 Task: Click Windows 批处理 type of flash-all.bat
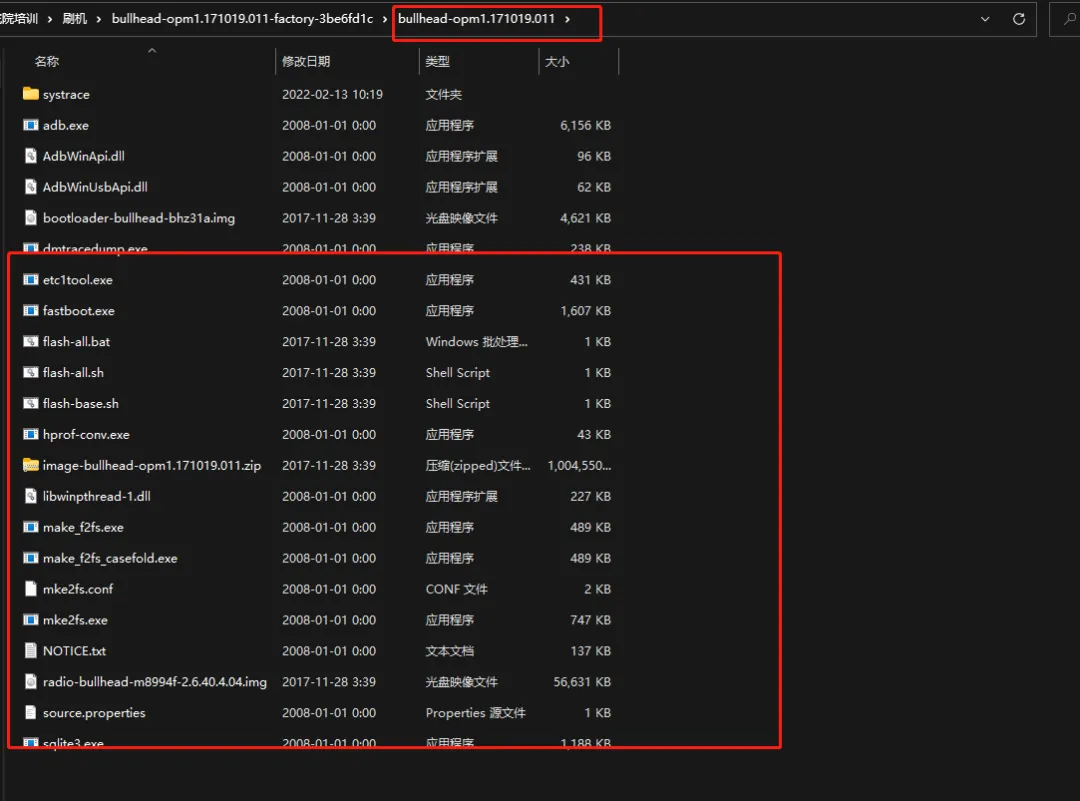click(x=476, y=342)
